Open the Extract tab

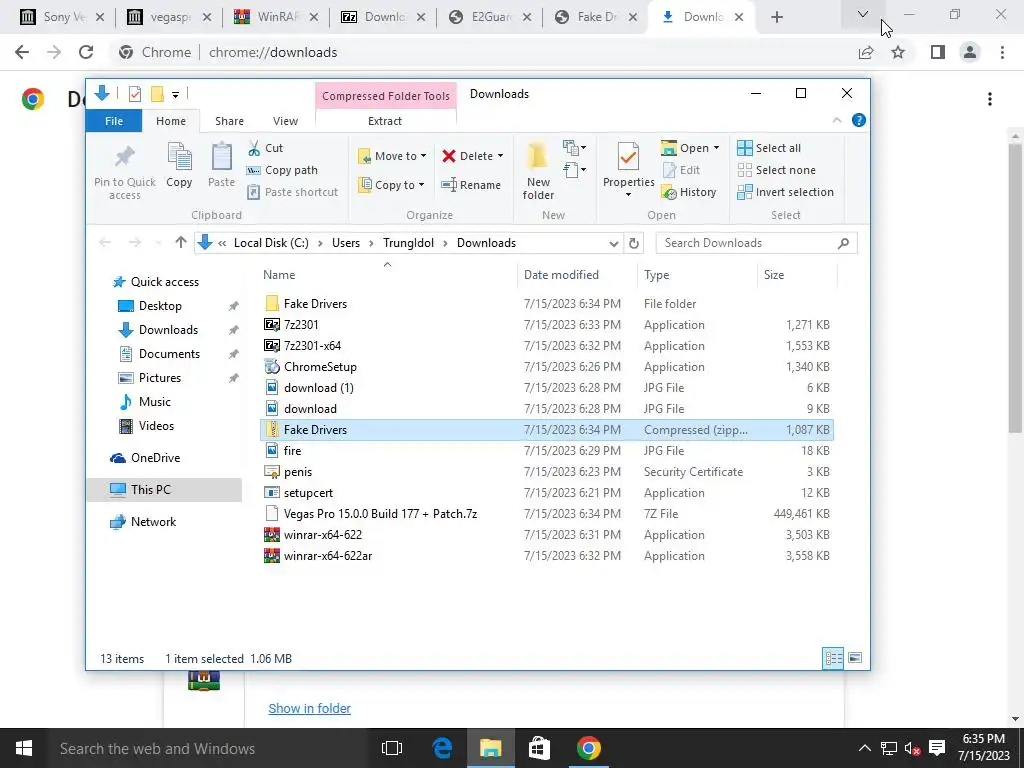coord(385,121)
